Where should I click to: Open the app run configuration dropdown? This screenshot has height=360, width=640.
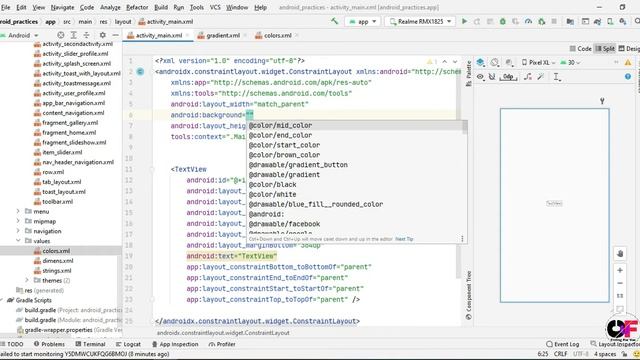[362, 22]
